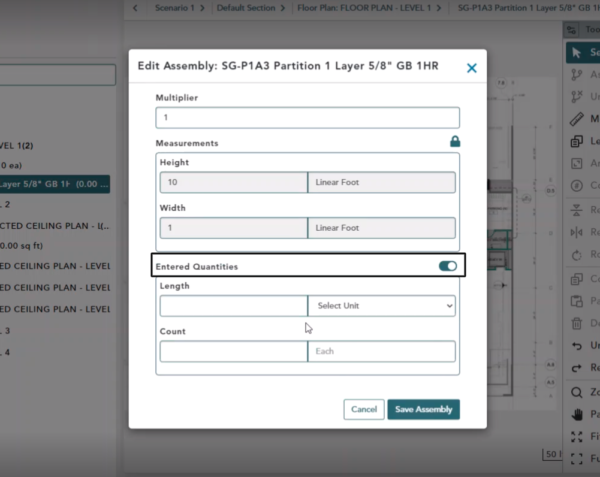Expand the Floor Plan LEVEL 1 breadcrumb chevron
The height and width of the screenshot is (477, 600).
pos(439,8)
